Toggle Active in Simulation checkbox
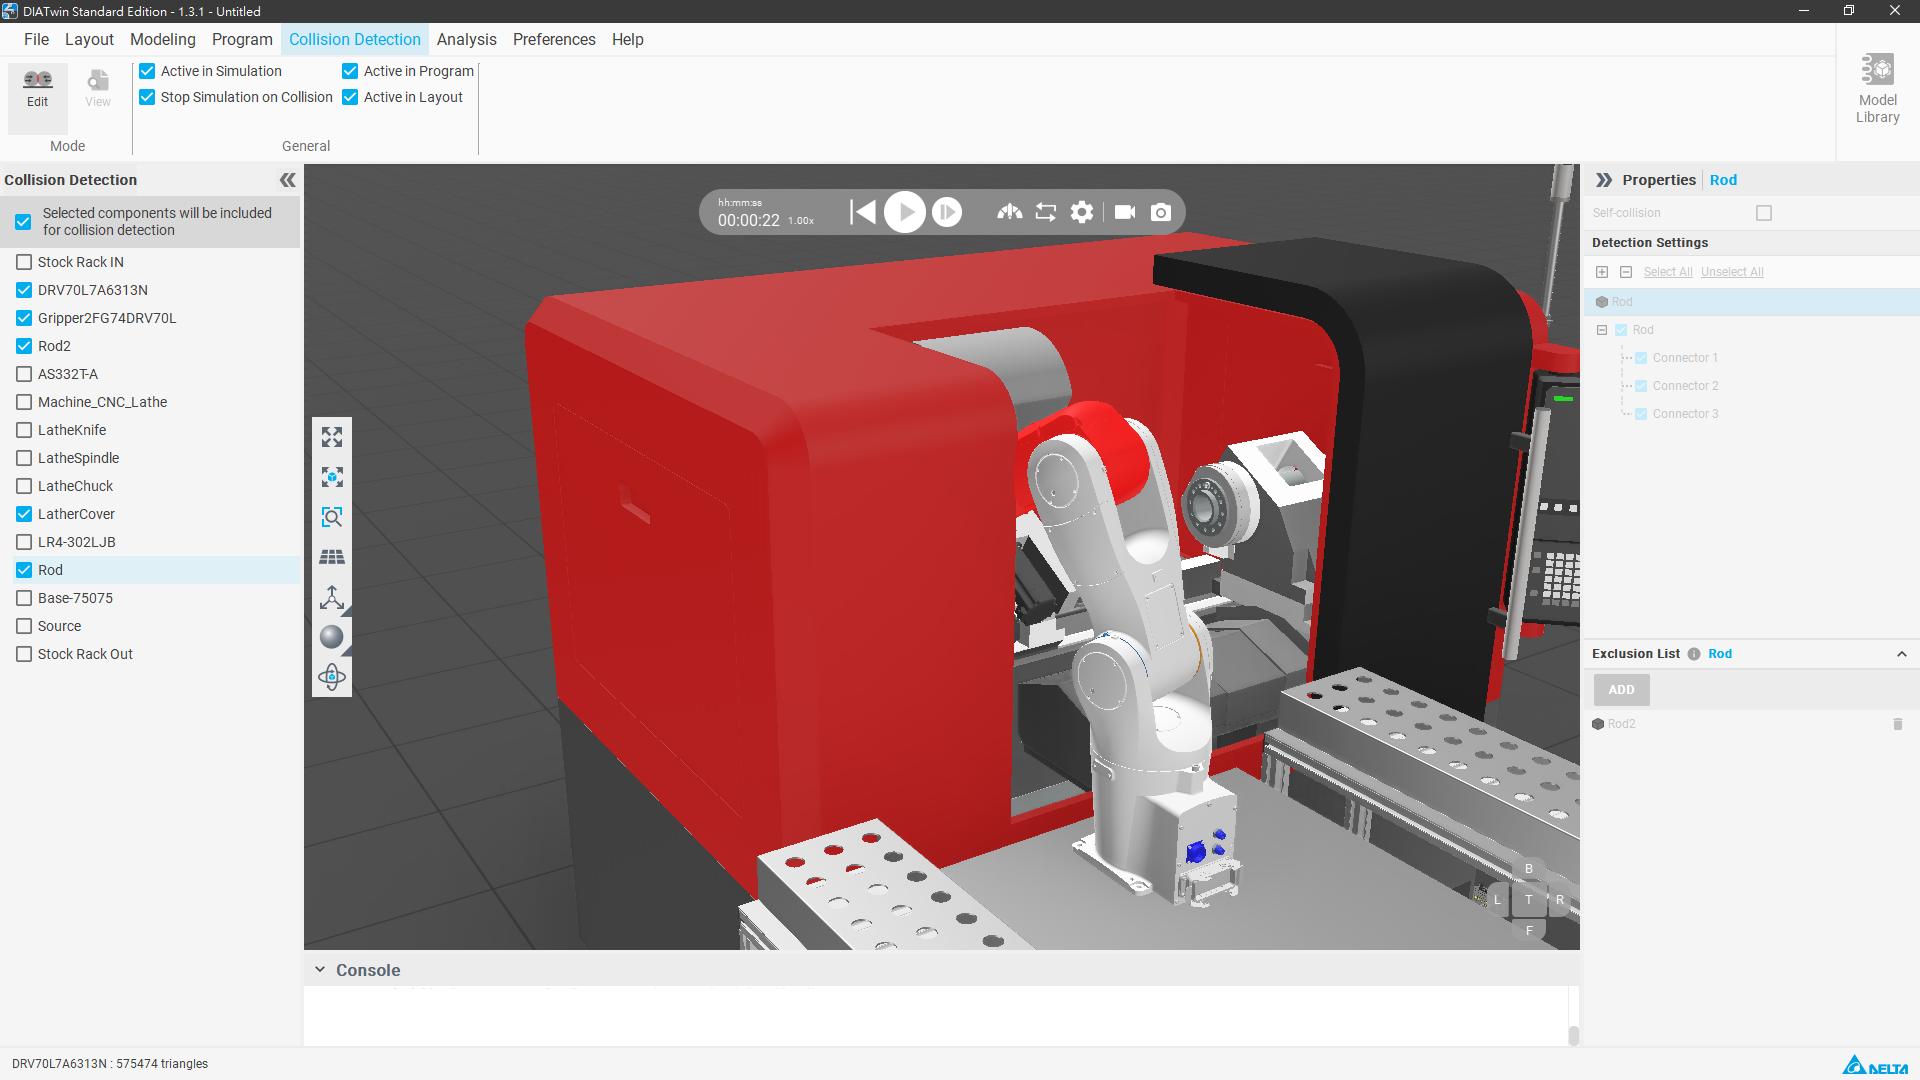1920x1080 pixels. click(x=147, y=71)
